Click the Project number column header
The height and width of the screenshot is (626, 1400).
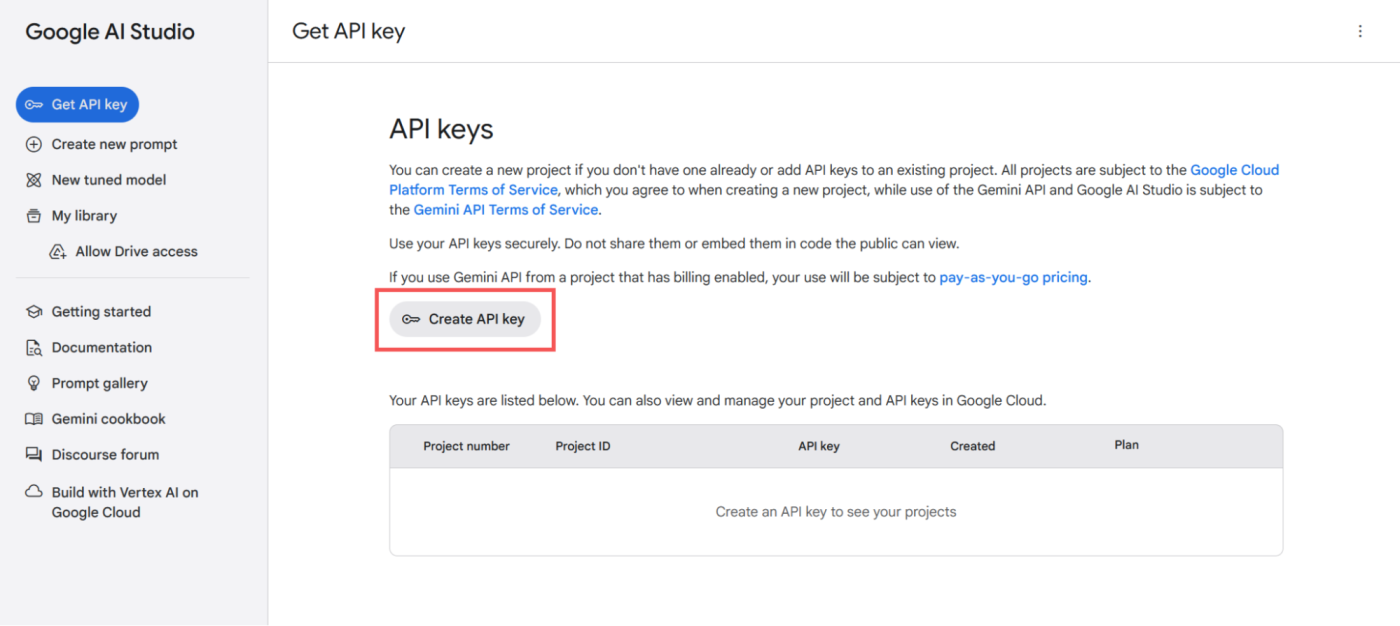tap(466, 446)
